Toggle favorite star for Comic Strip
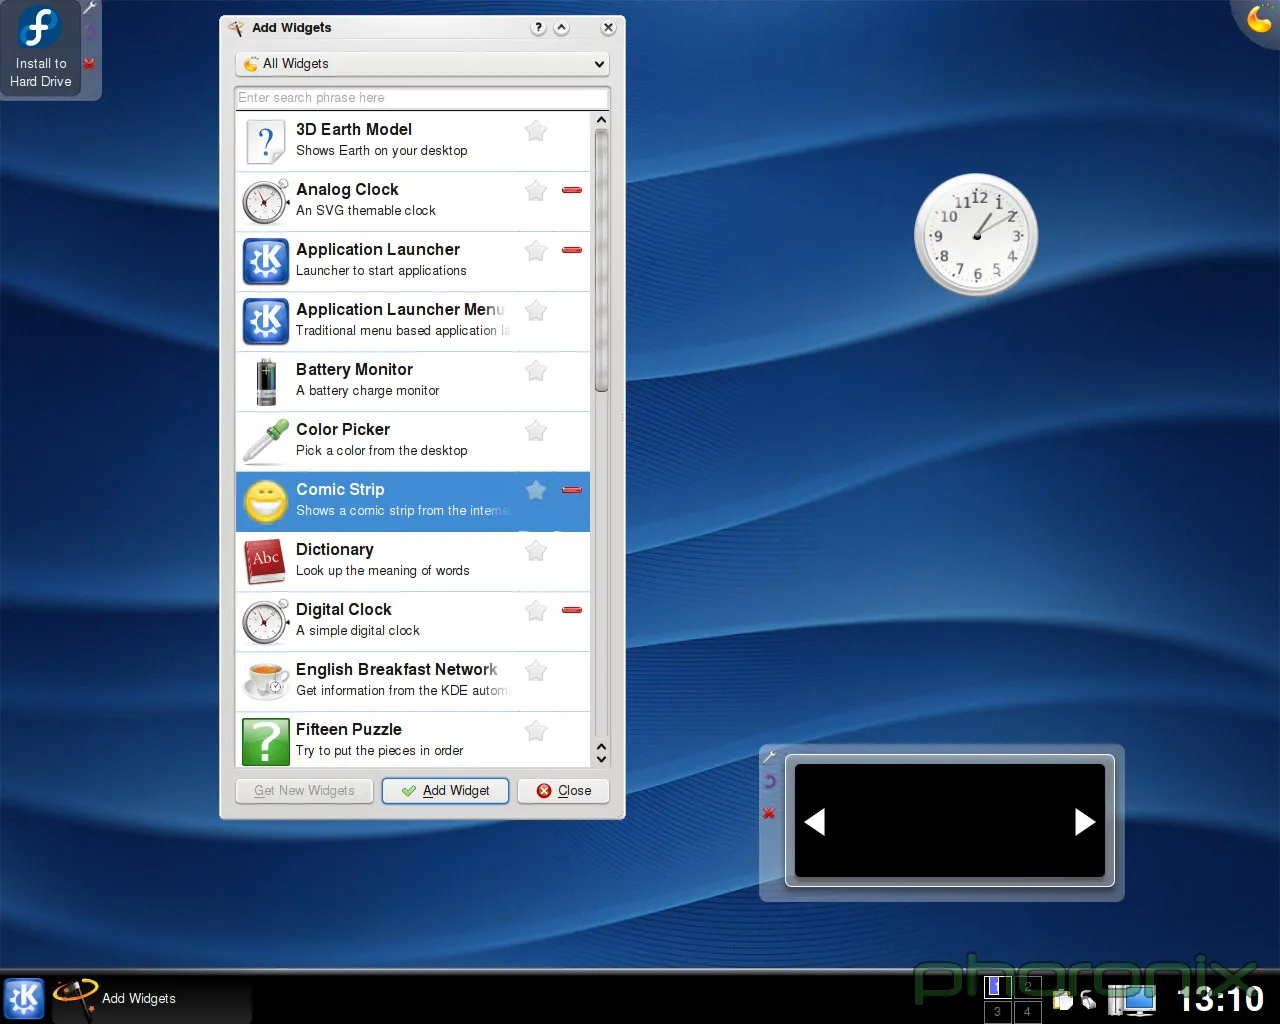Viewport: 1280px width, 1024px height. [x=536, y=490]
